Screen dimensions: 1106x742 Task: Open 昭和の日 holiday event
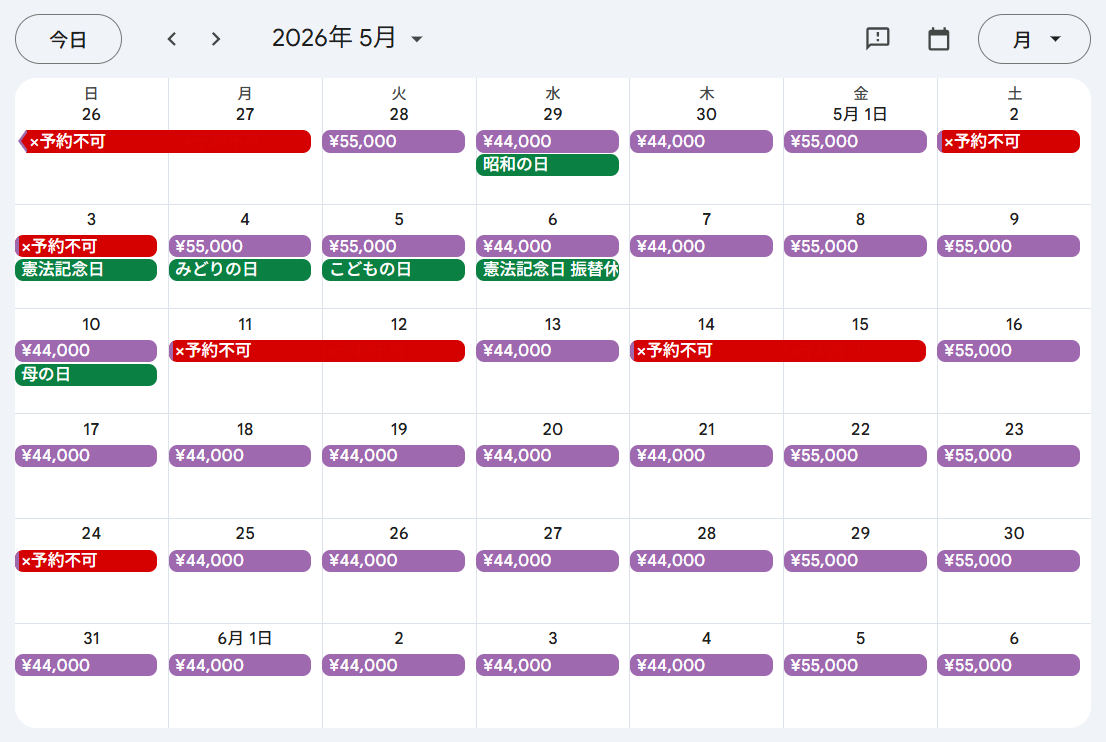[547, 165]
